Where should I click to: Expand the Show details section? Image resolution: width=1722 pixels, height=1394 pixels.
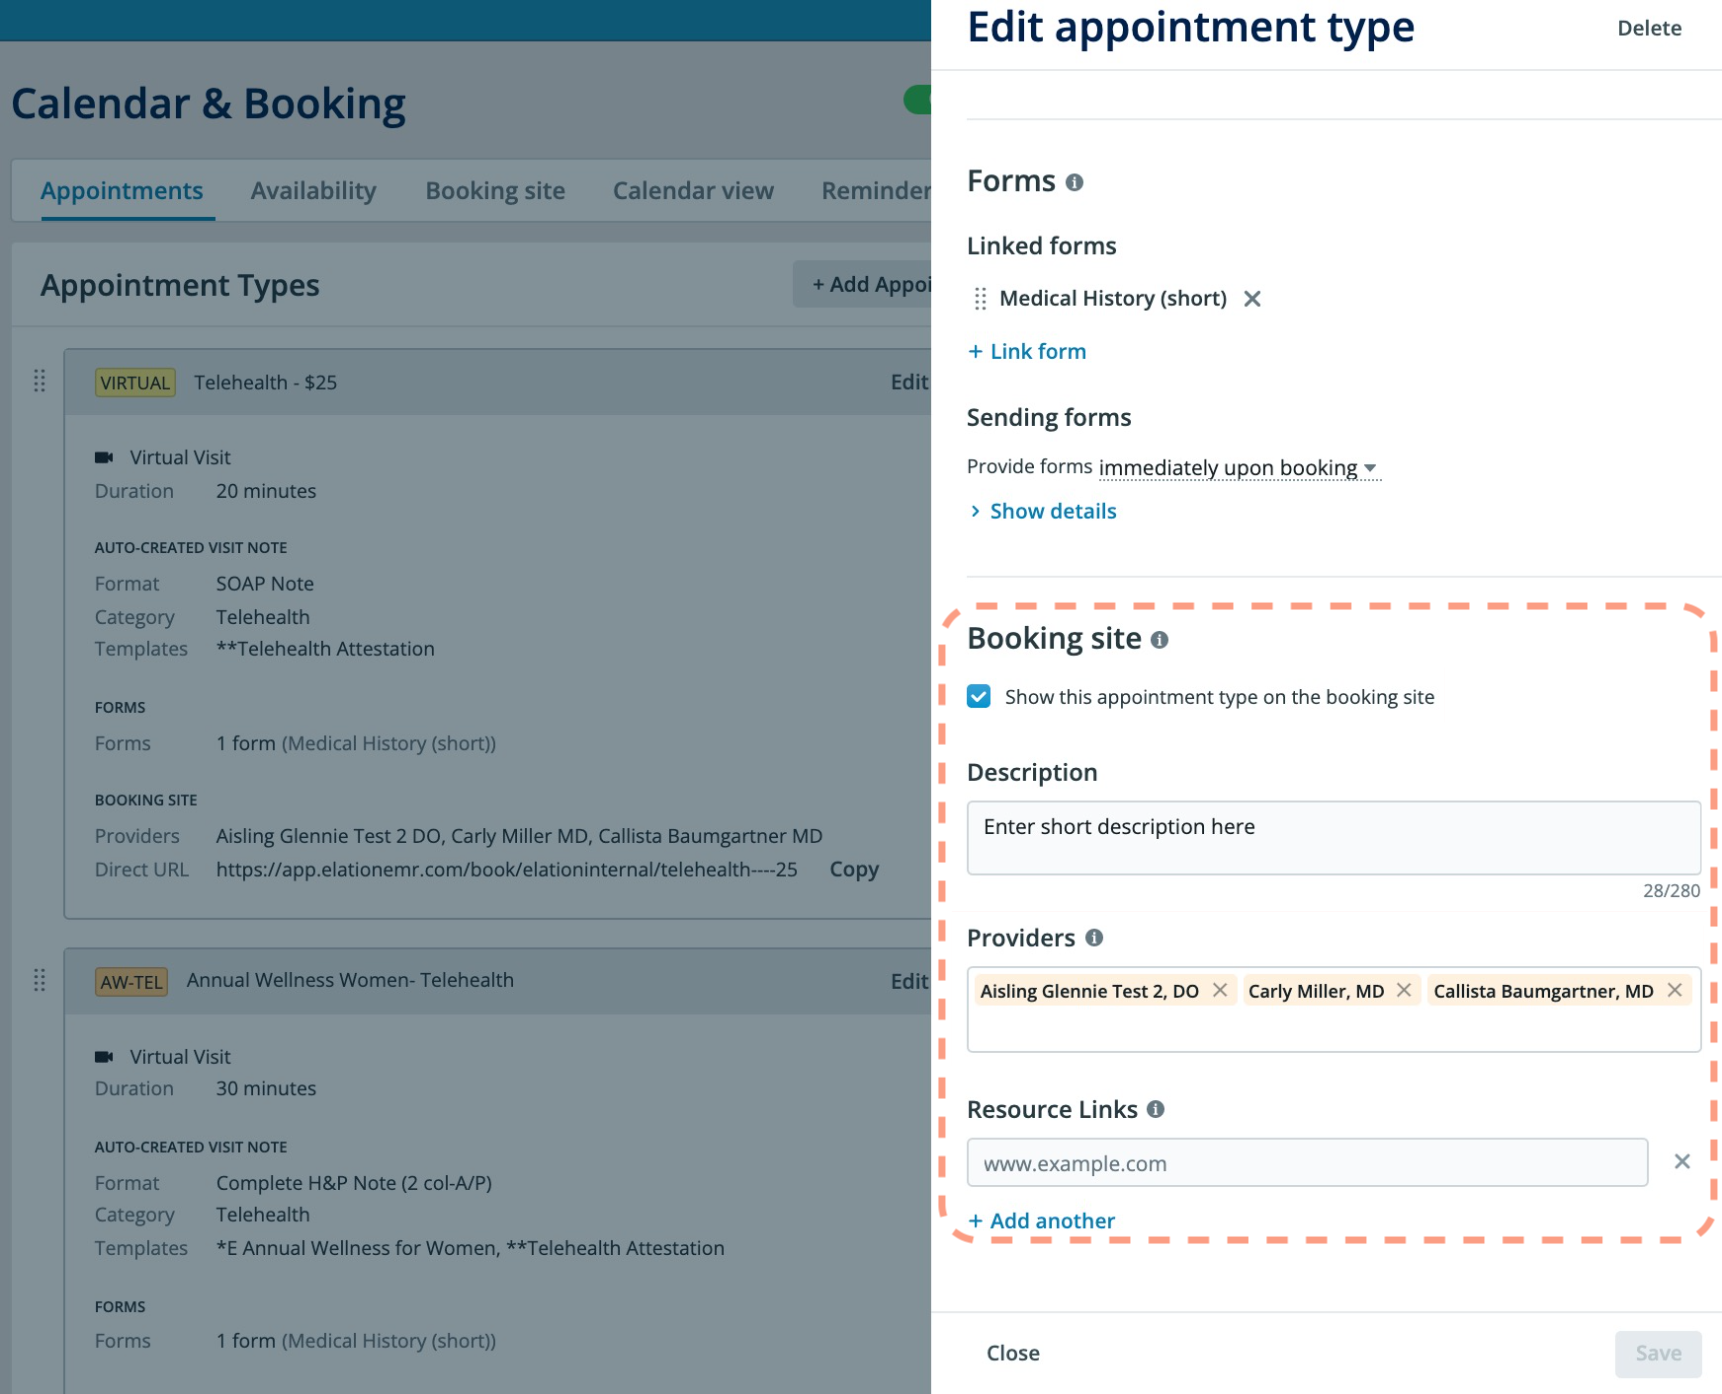[x=1052, y=511]
